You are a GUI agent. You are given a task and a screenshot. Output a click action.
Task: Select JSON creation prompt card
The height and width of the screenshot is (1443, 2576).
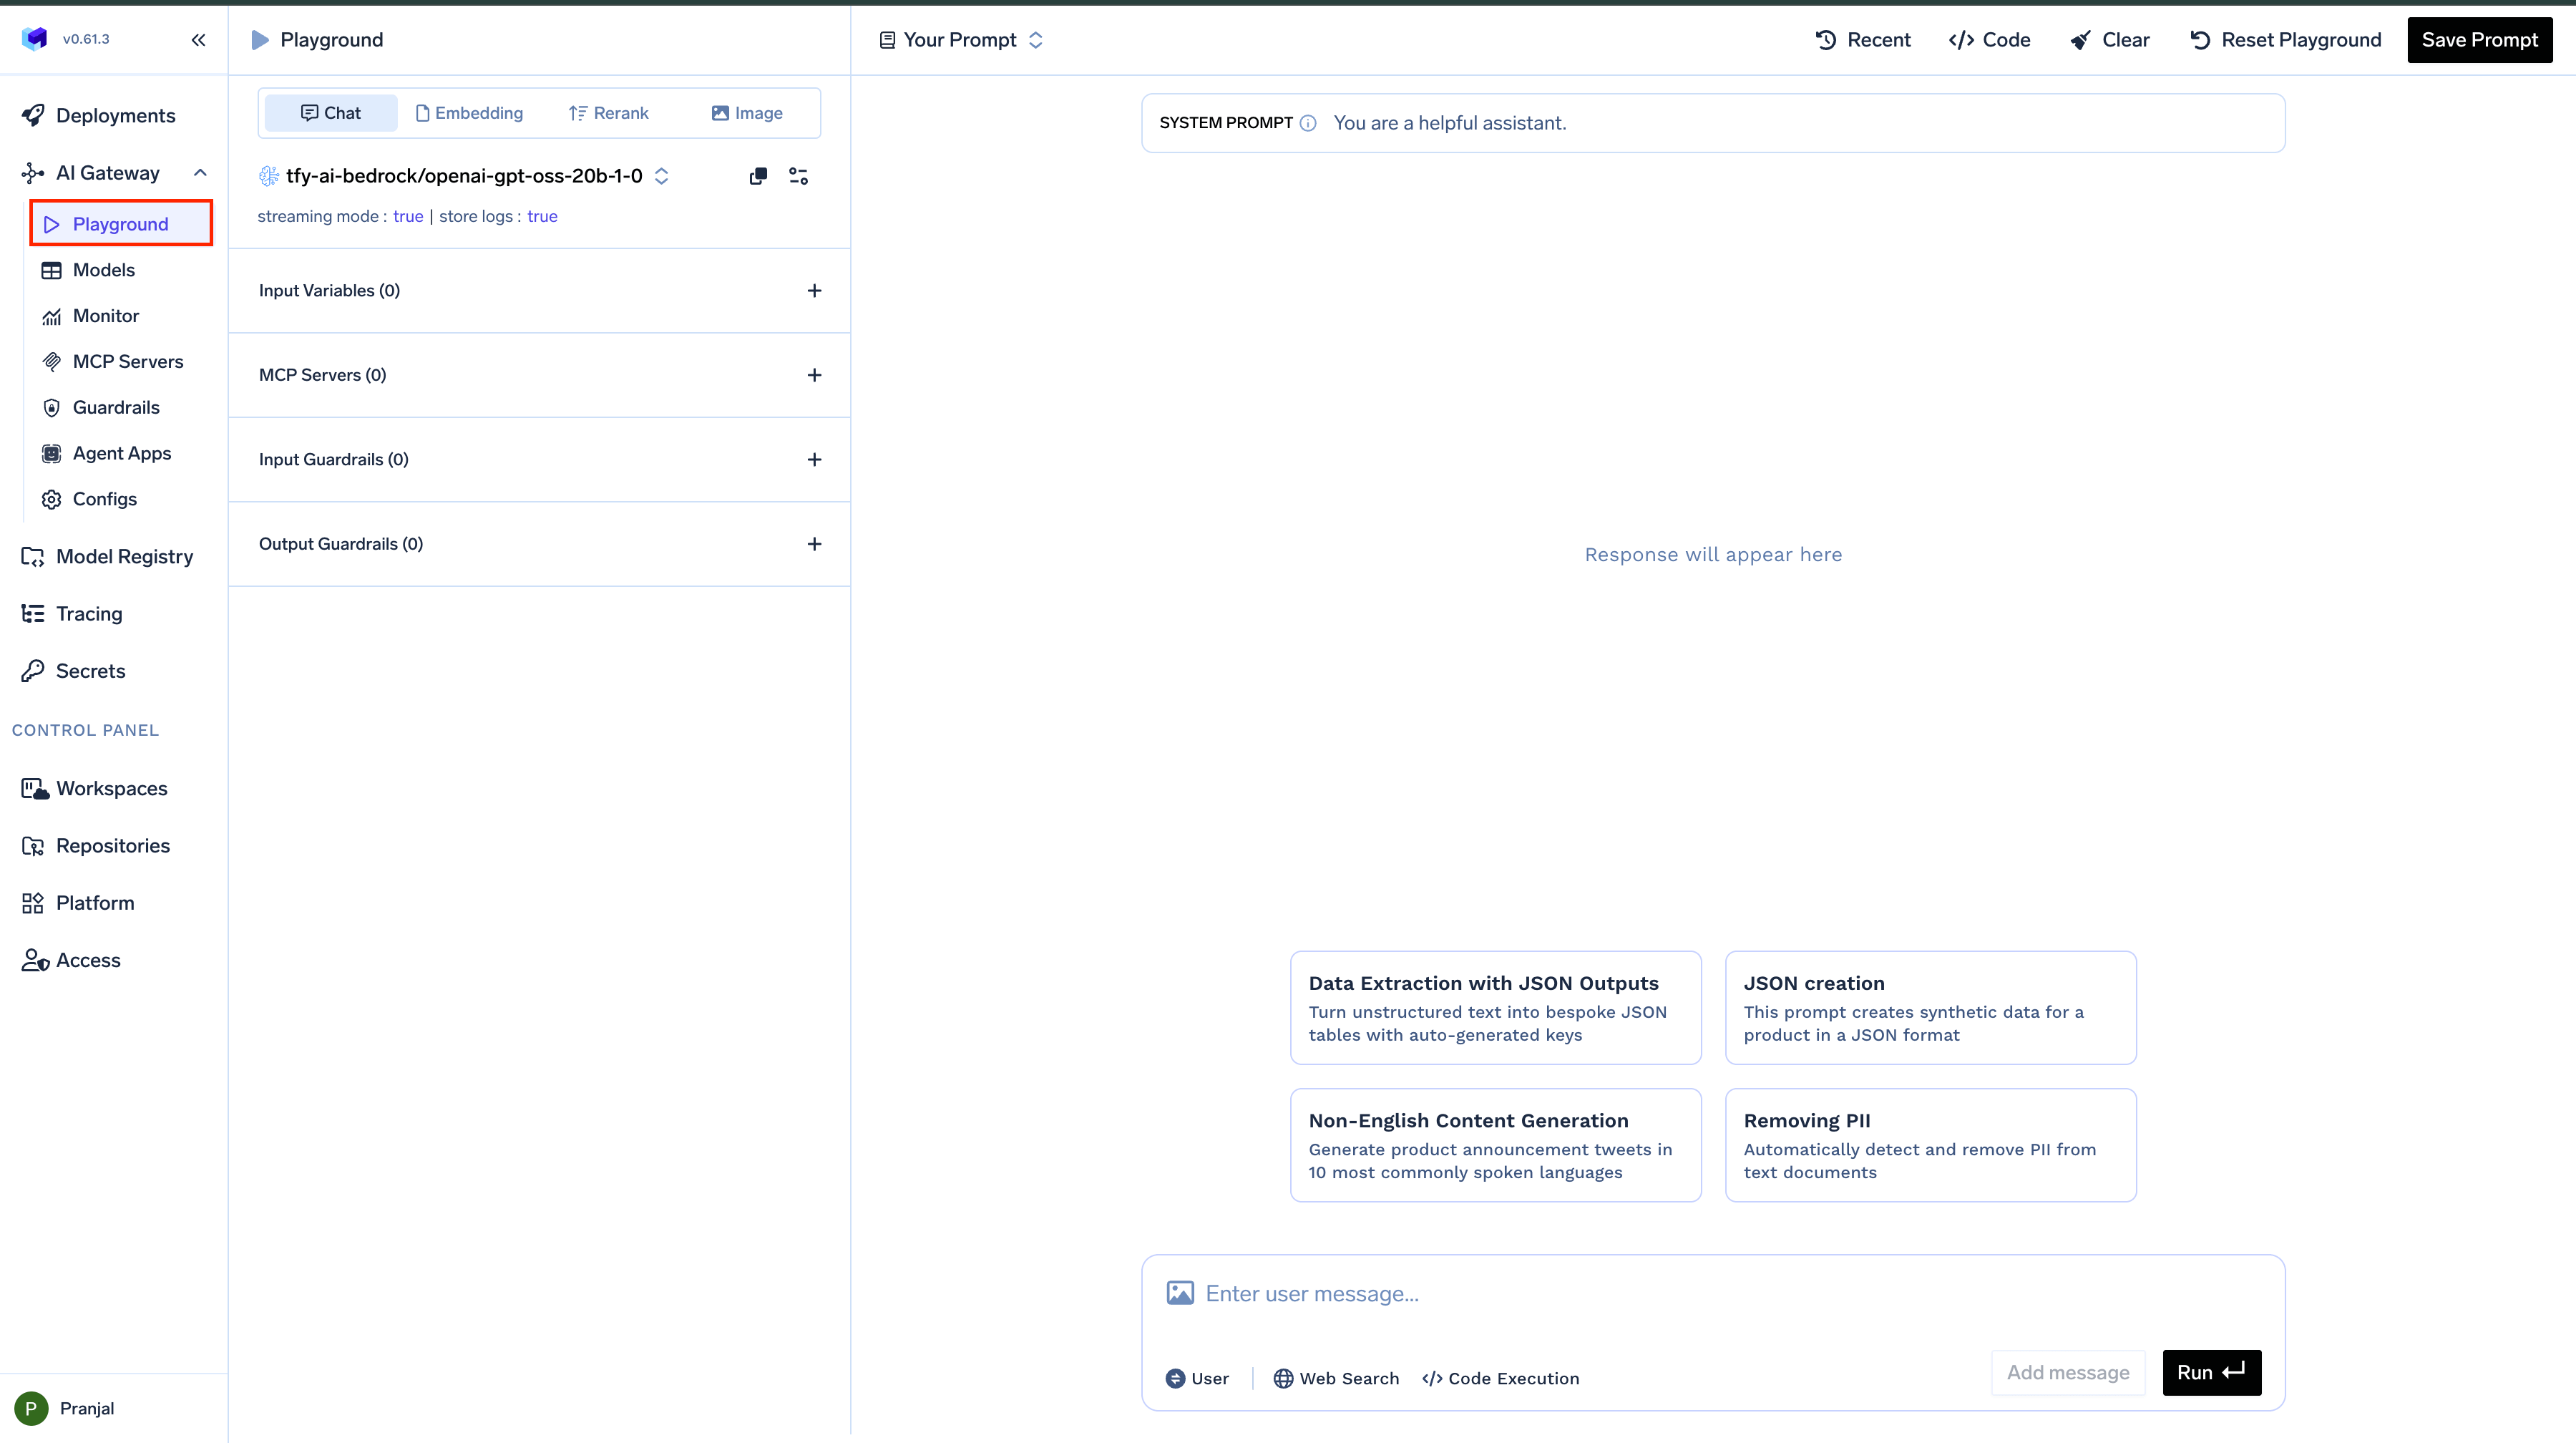click(1930, 1008)
